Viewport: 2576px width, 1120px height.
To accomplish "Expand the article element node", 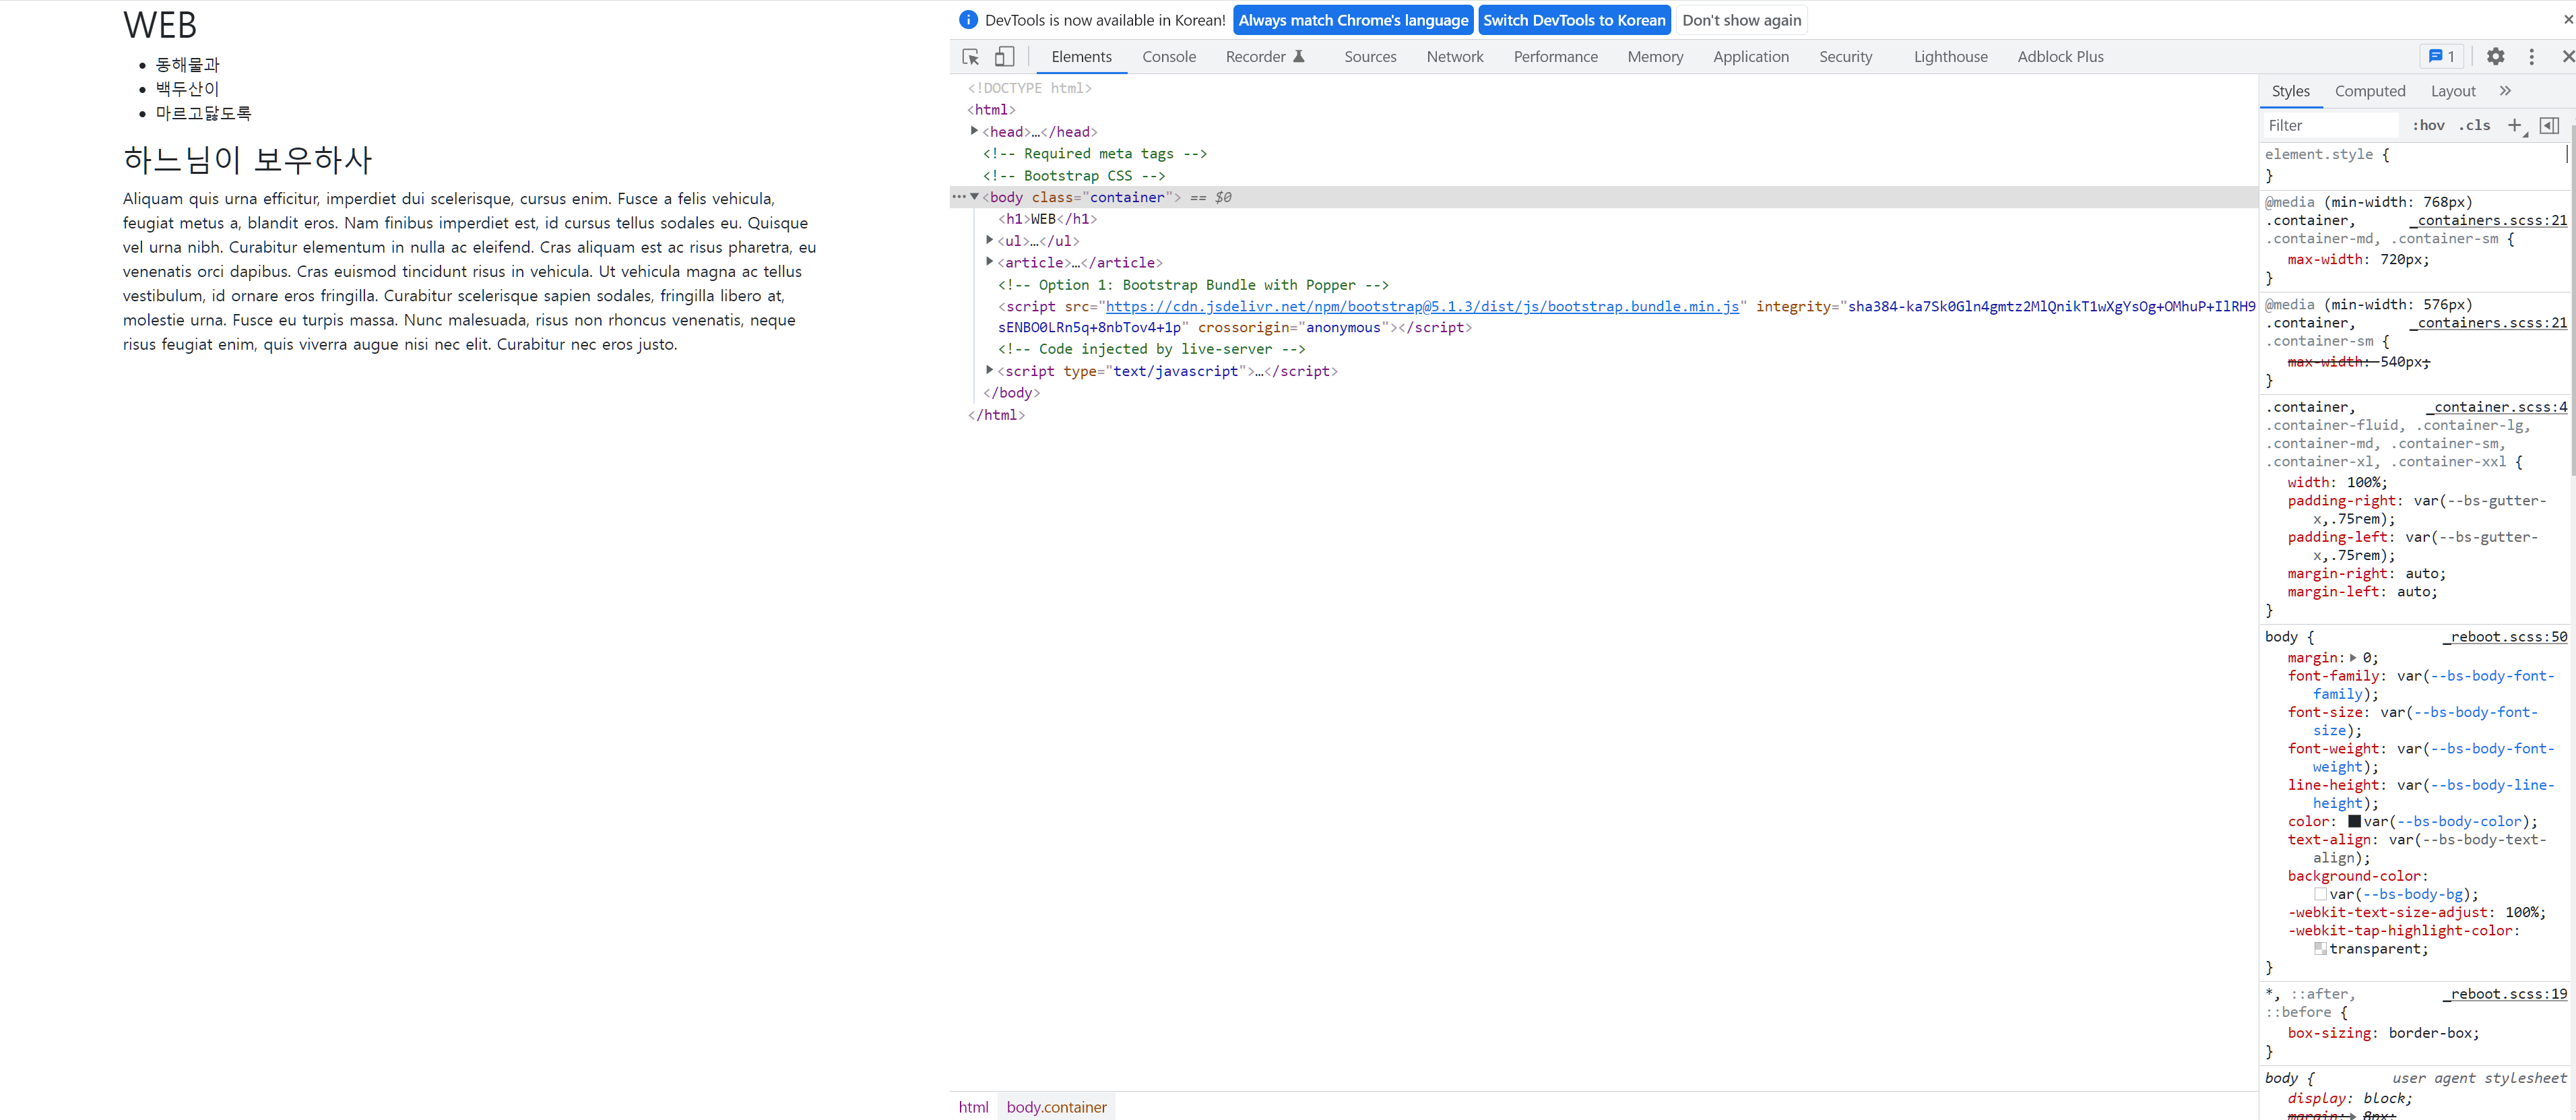I will [x=989, y=262].
